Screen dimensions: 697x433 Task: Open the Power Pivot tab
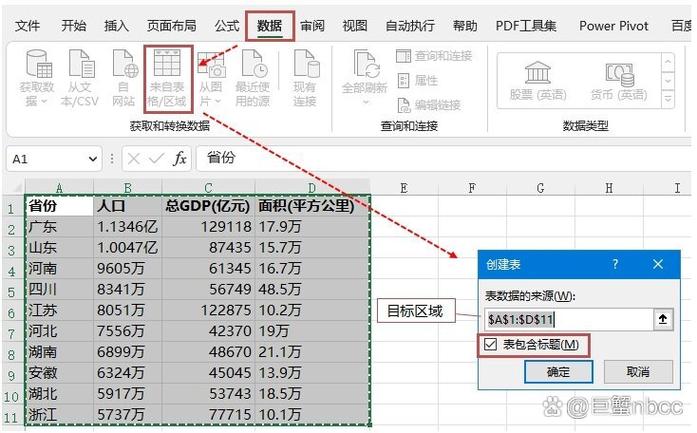click(x=613, y=26)
